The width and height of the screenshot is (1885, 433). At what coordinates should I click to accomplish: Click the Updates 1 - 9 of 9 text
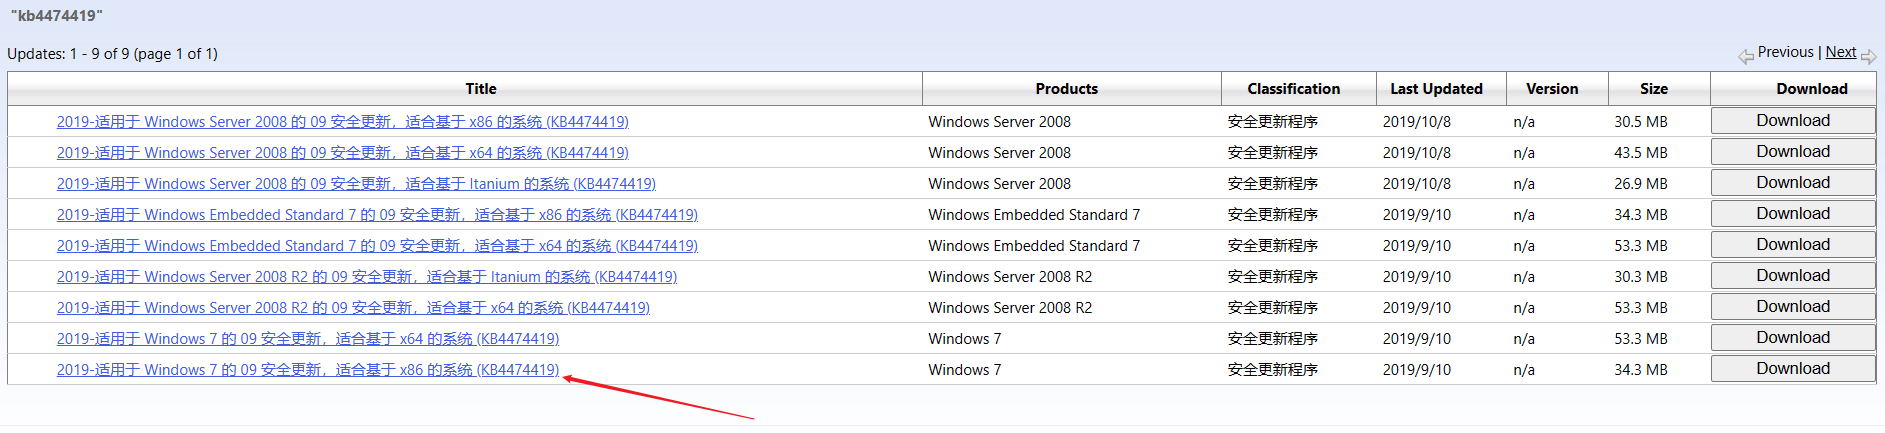point(112,54)
